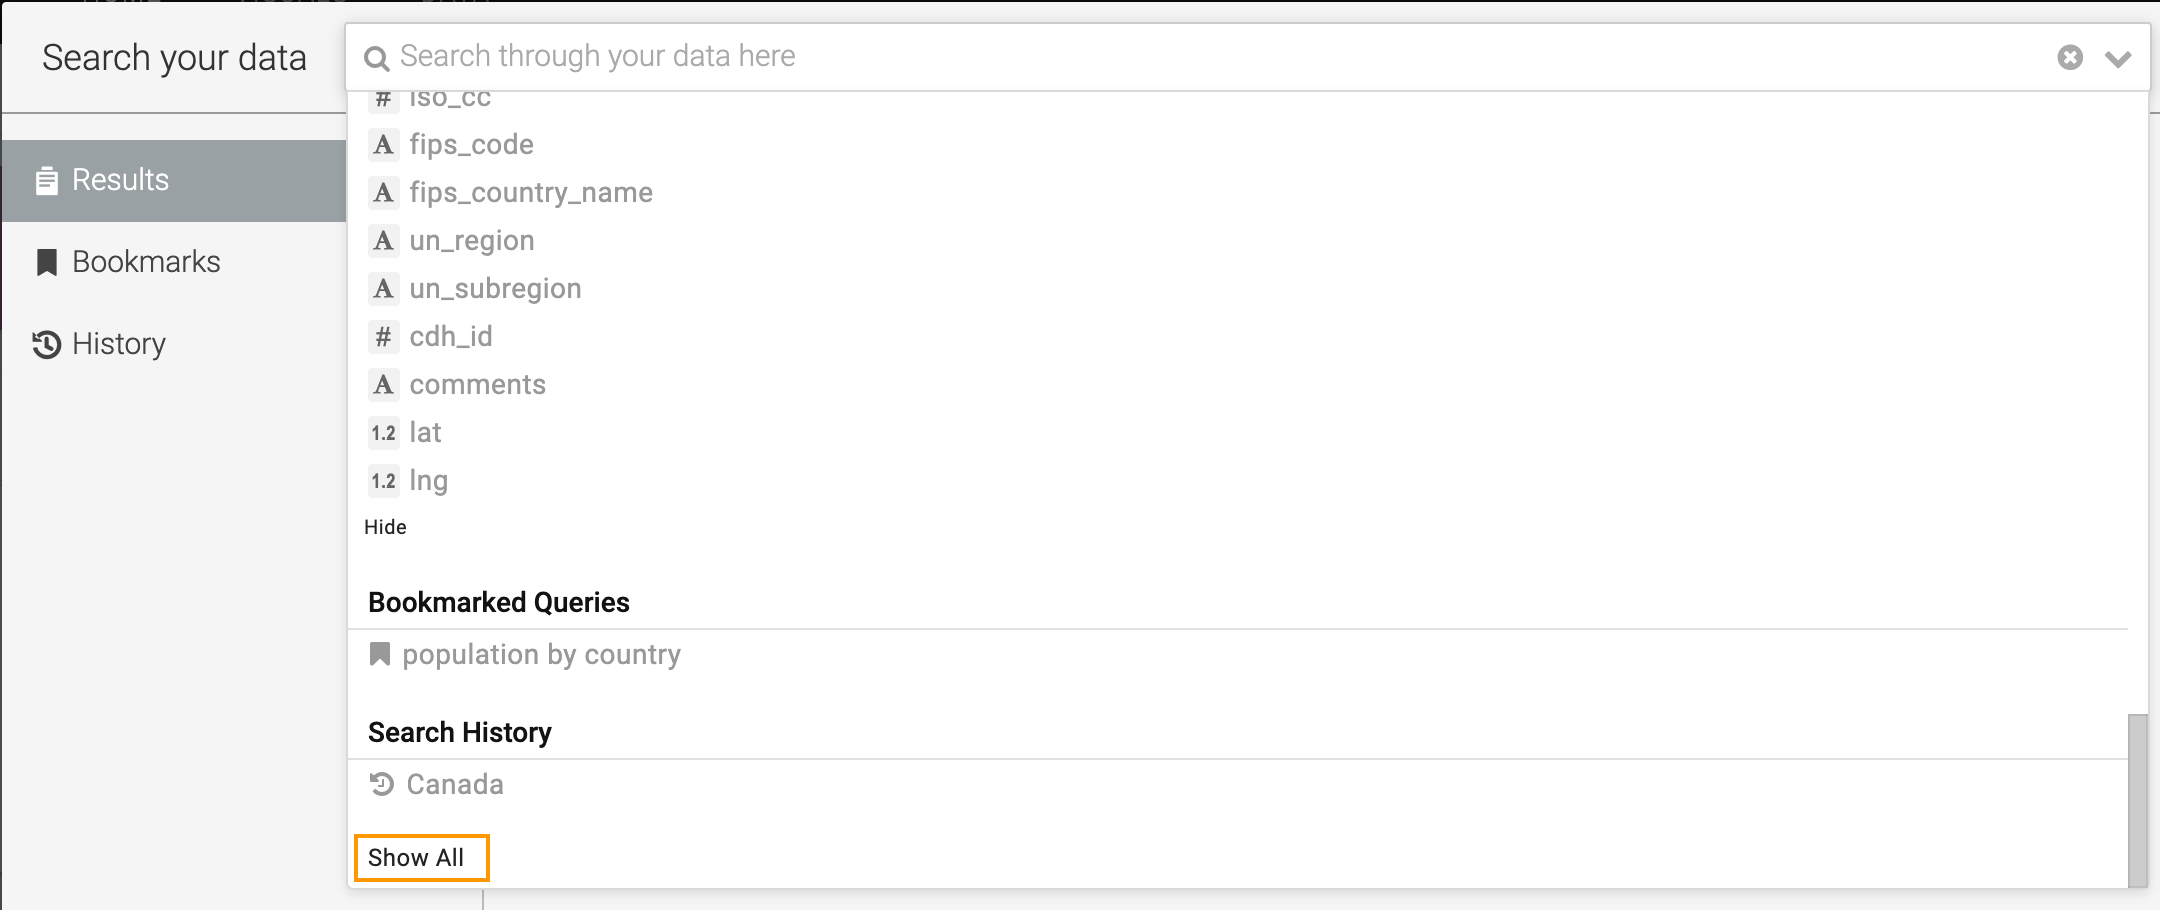Click the bookmark icon beside population by country
Screen dimensions: 2160x910
380,655
